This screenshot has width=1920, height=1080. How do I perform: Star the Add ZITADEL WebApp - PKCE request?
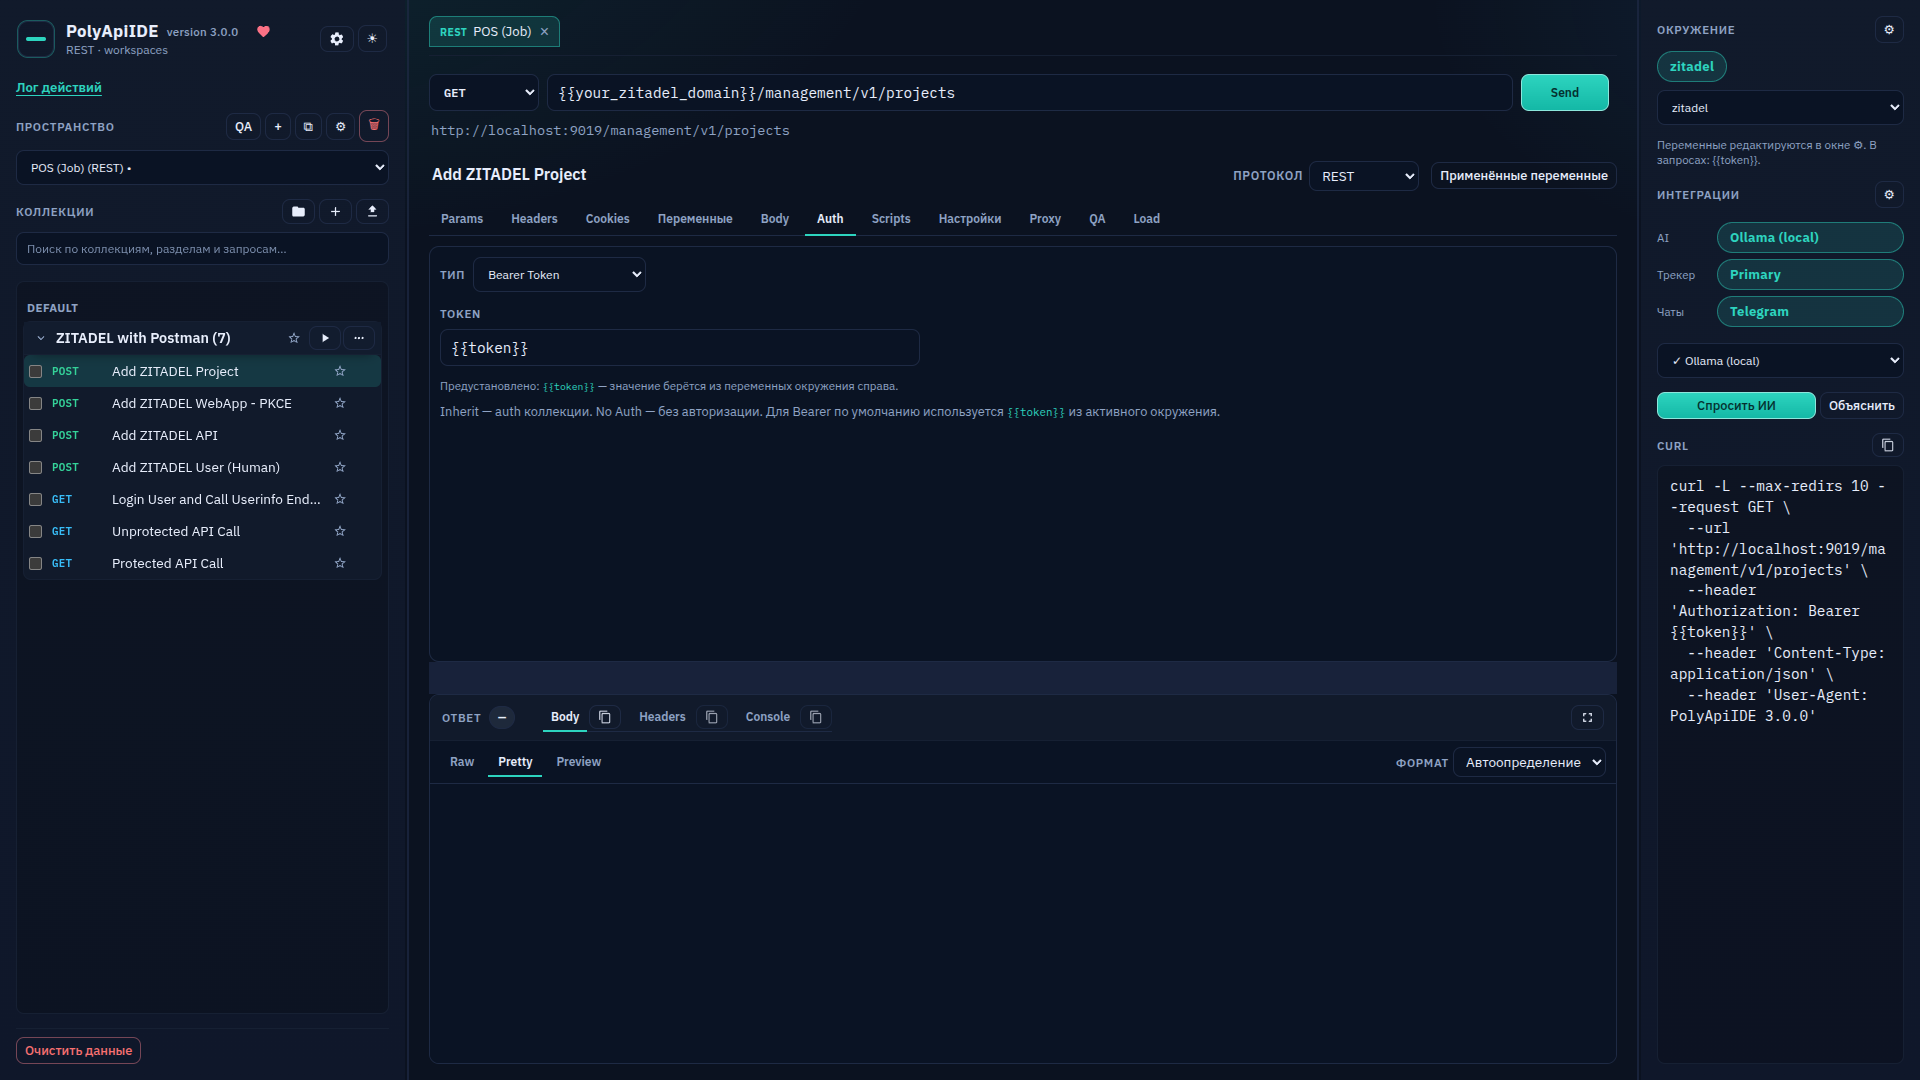pos(340,403)
